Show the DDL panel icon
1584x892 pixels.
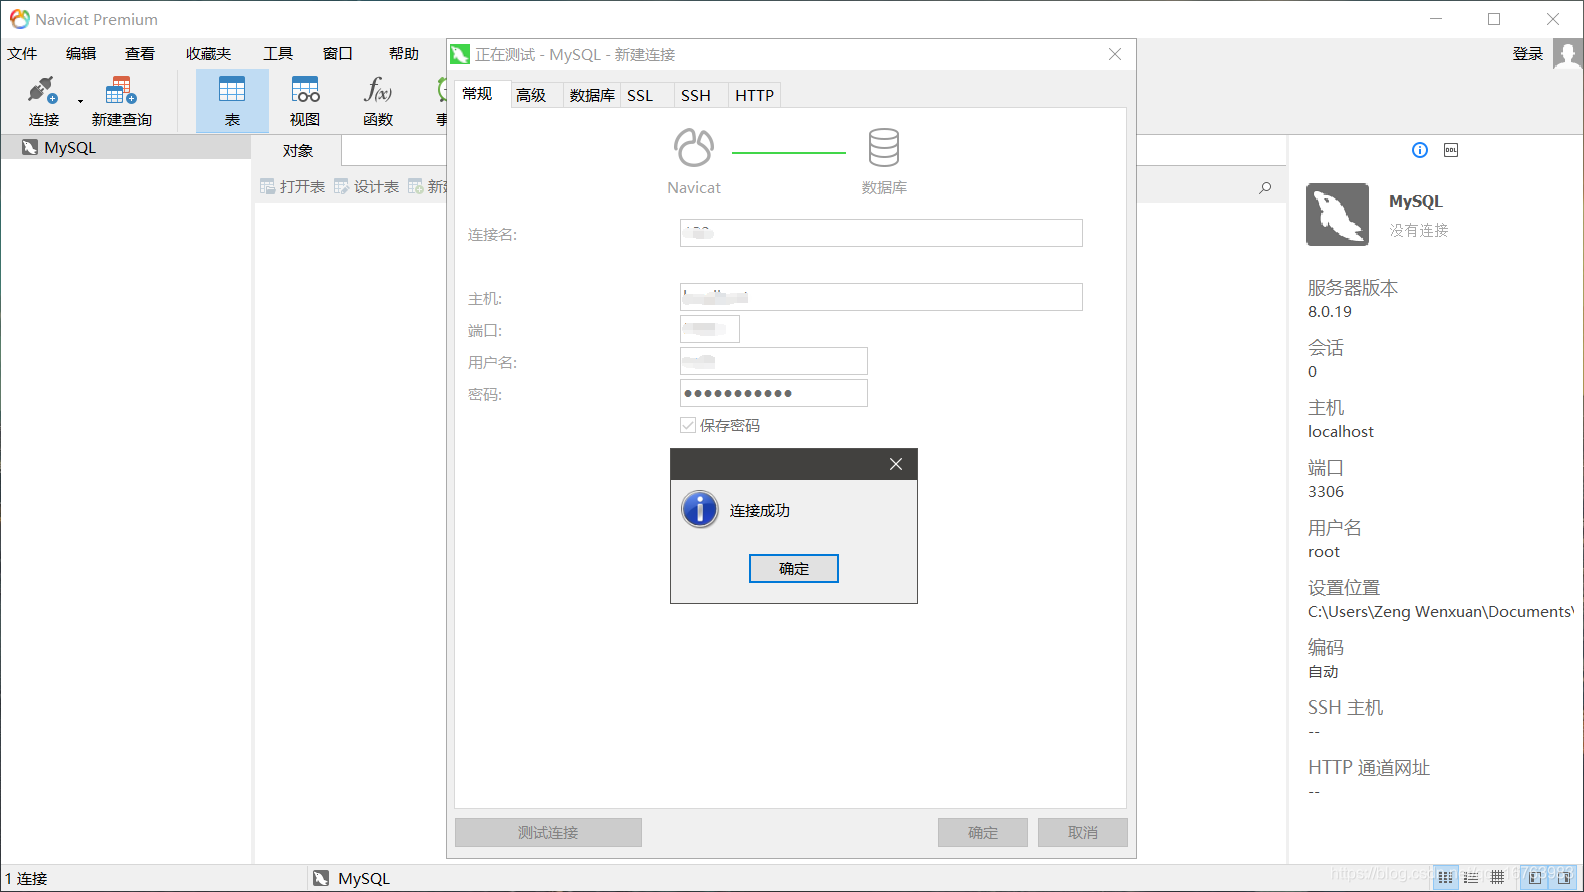[1451, 150]
